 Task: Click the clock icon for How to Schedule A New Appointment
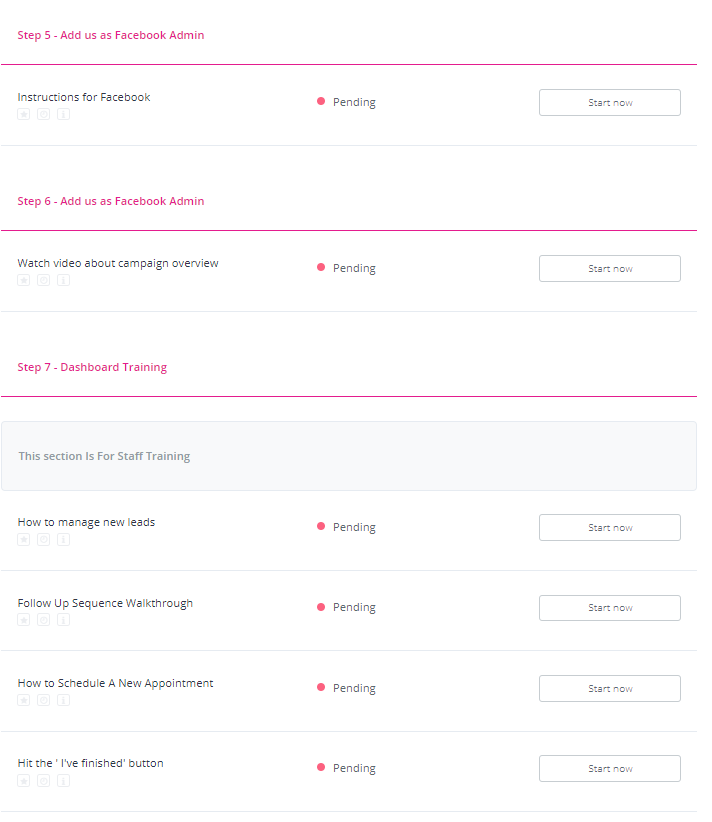pyautogui.click(x=43, y=700)
